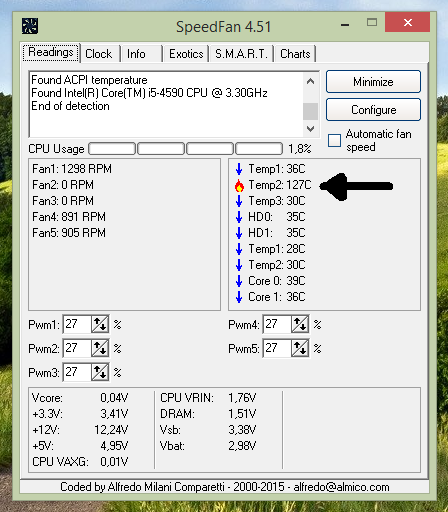The width and height of the screenshot is (448, 512).
Task: Click the first CPU Usage bar
Action: coord(112,149)
